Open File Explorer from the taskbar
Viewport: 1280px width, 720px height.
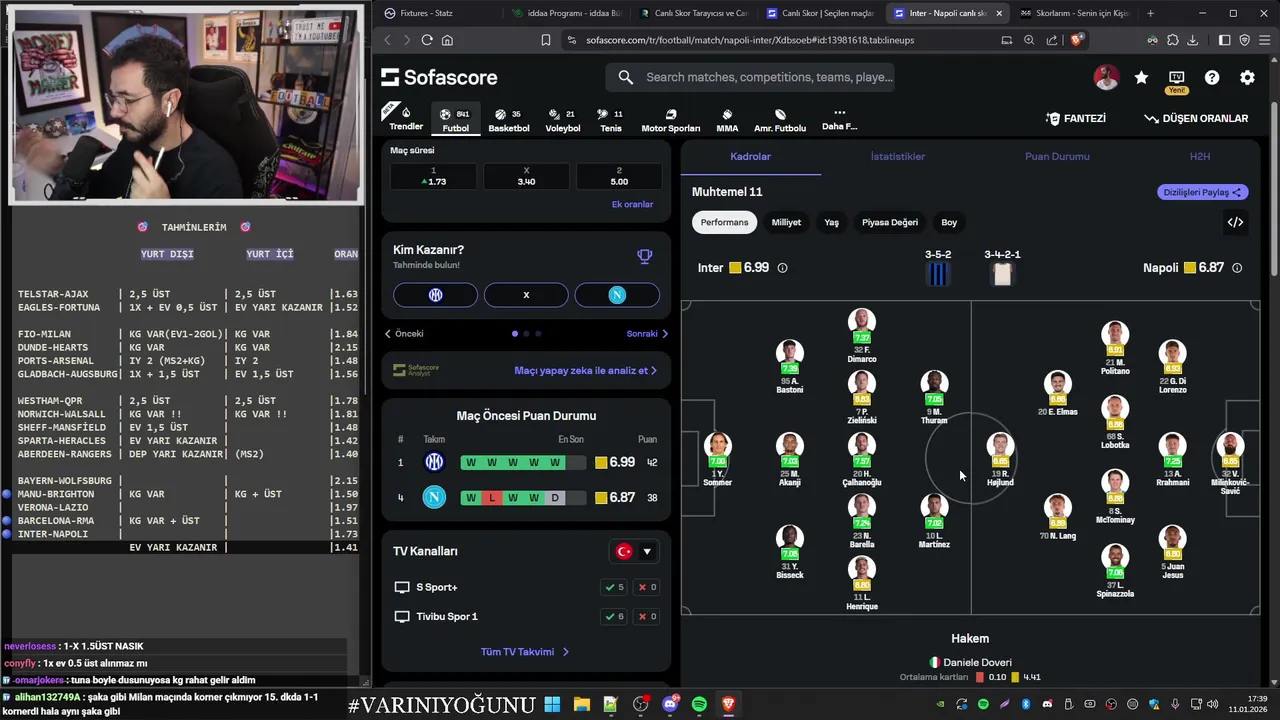581,704
